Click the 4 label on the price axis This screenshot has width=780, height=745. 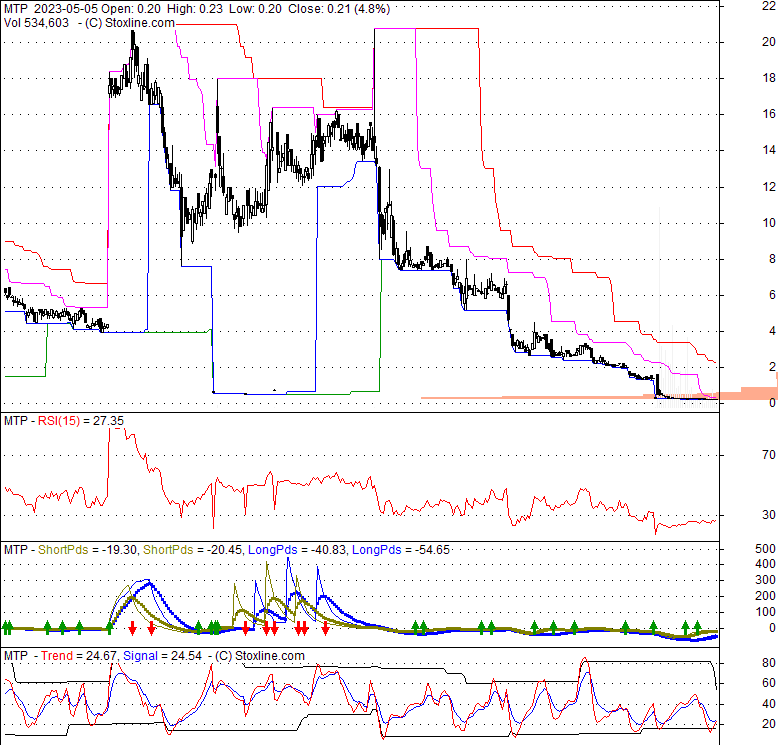tap(772, 331)
